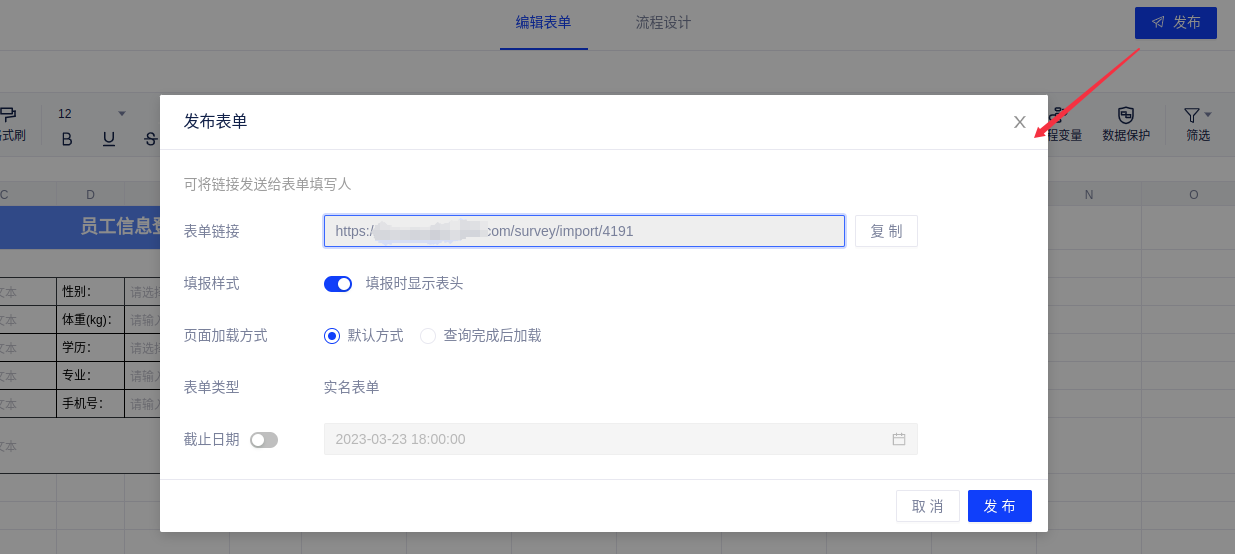
Task: Open the 数据保护 data protection tool
Action: coord(1126,124)
